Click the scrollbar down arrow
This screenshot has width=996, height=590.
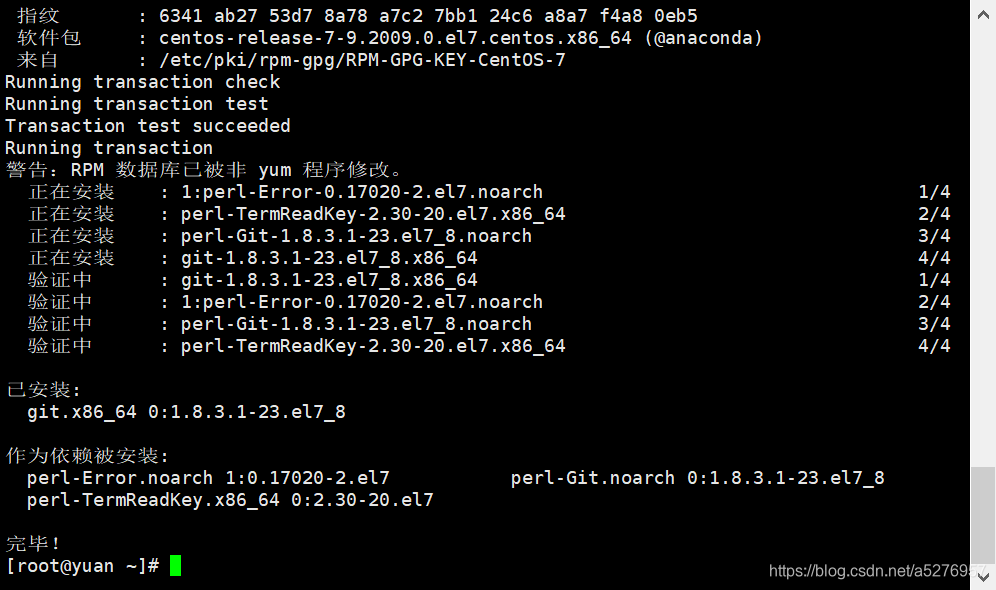(x=983, y=577)
